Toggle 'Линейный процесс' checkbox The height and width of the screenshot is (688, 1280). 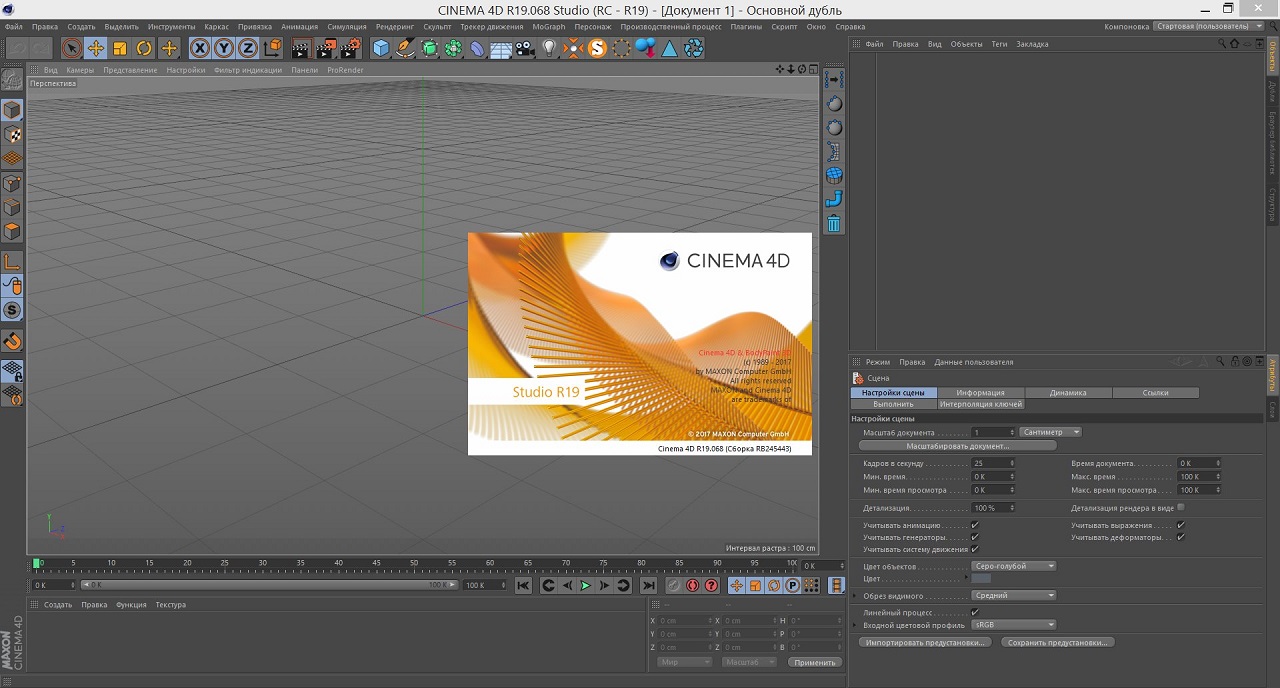[975, 612]
